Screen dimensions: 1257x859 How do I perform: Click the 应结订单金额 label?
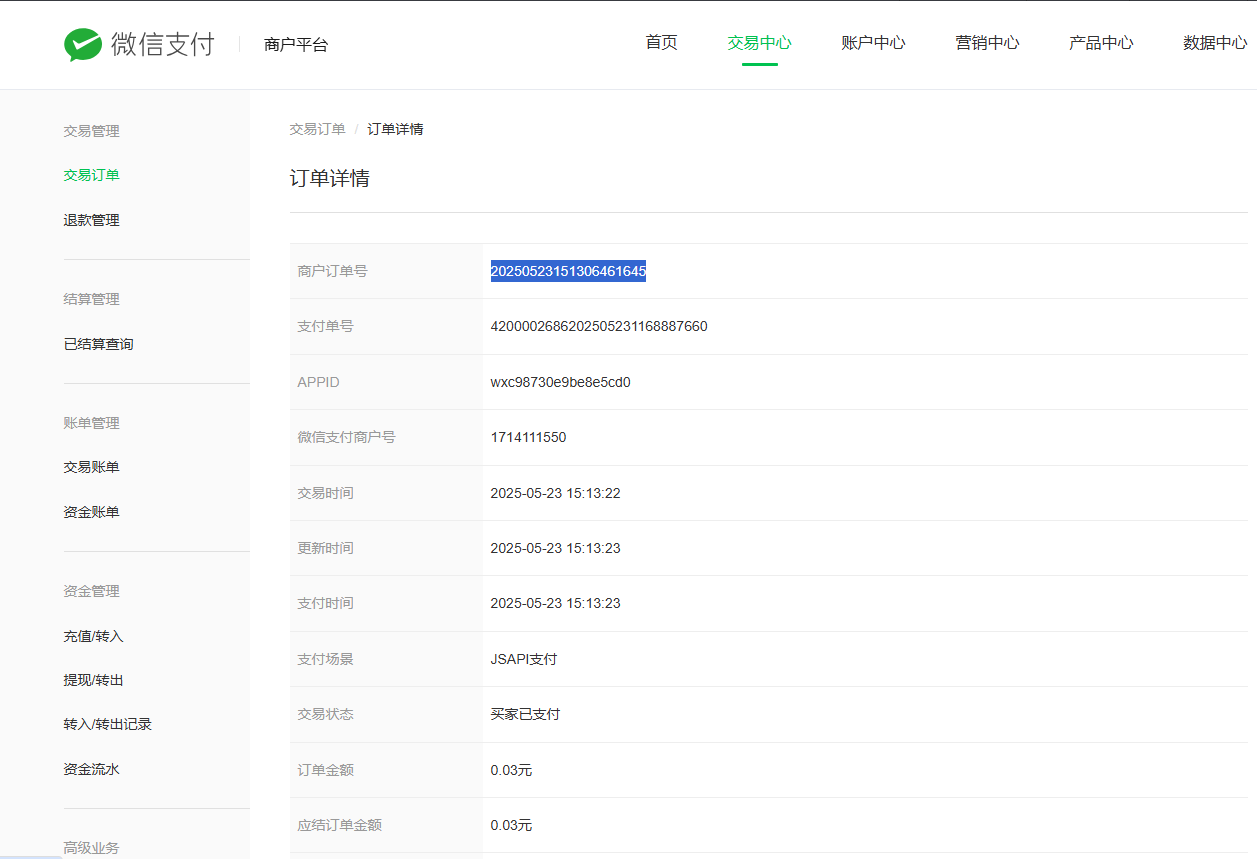[x=339, y=825]
